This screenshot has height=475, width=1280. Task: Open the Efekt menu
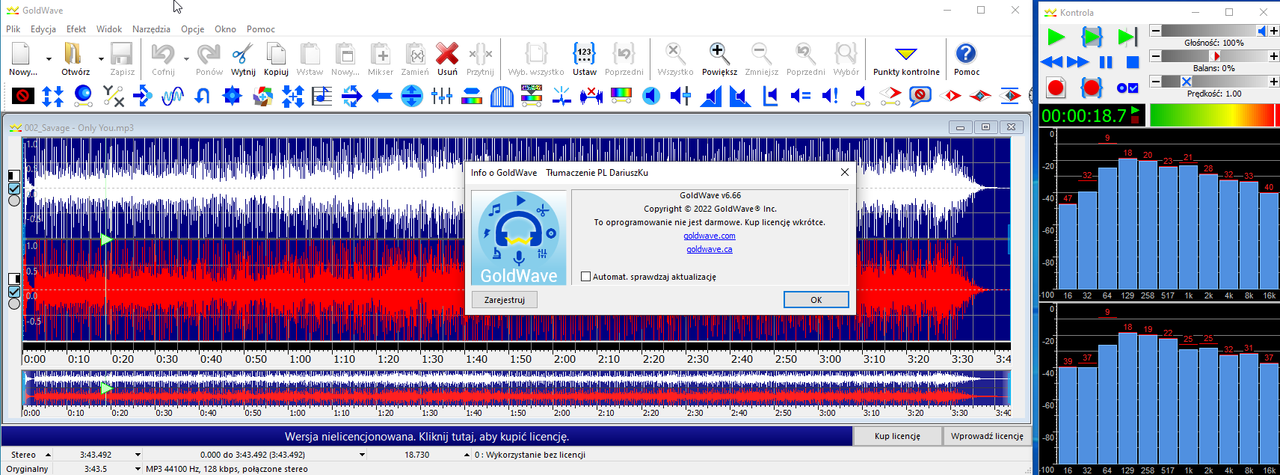(76, 29)
